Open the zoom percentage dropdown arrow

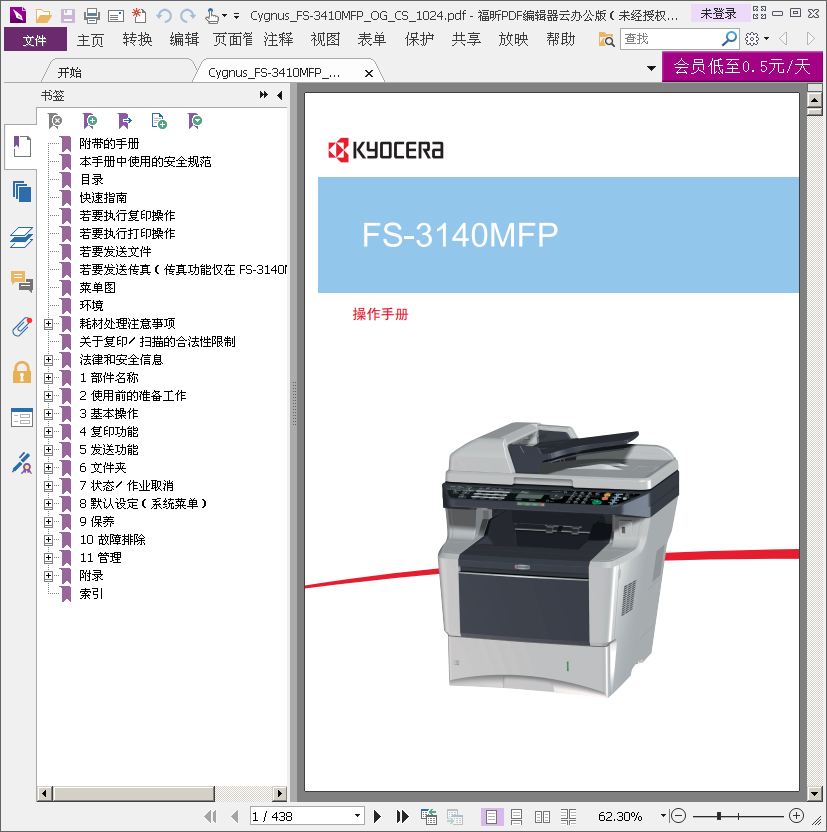click(663, 816)
